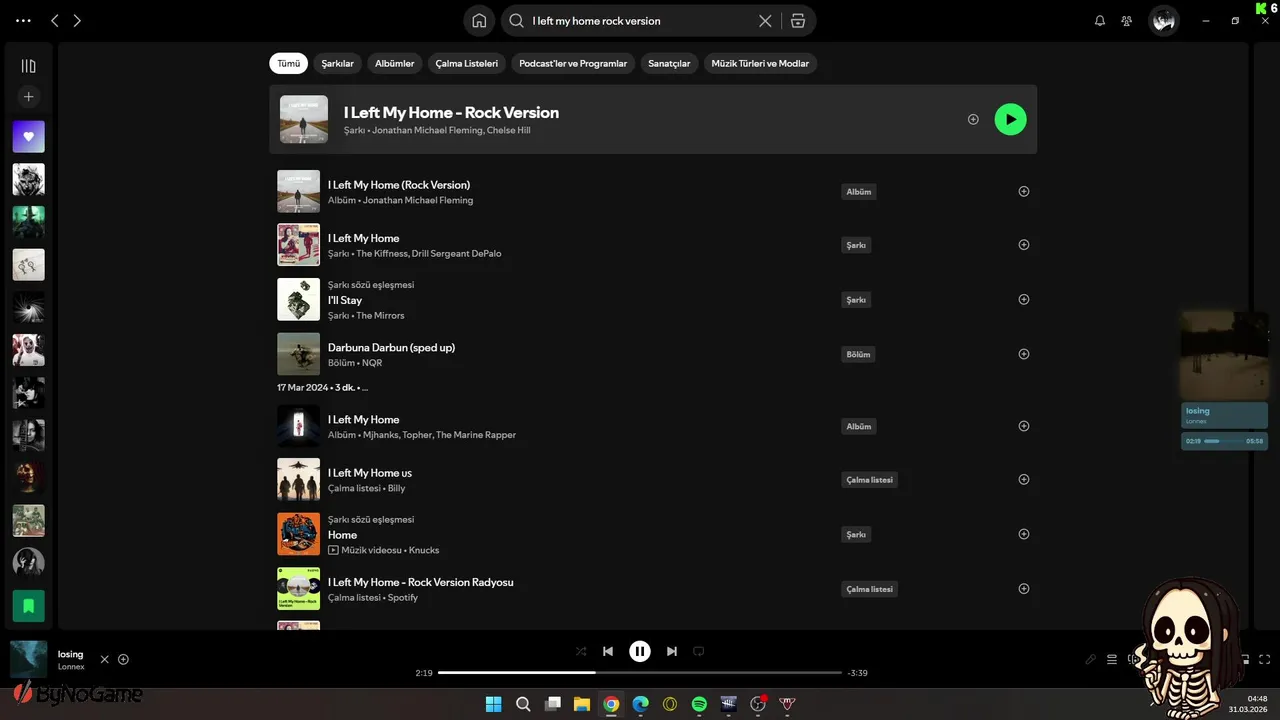Image resolution: width=1280 pixels, height=720 pixels.
Task: Go forward with the right arrow
Action: [x=77, y=20]
